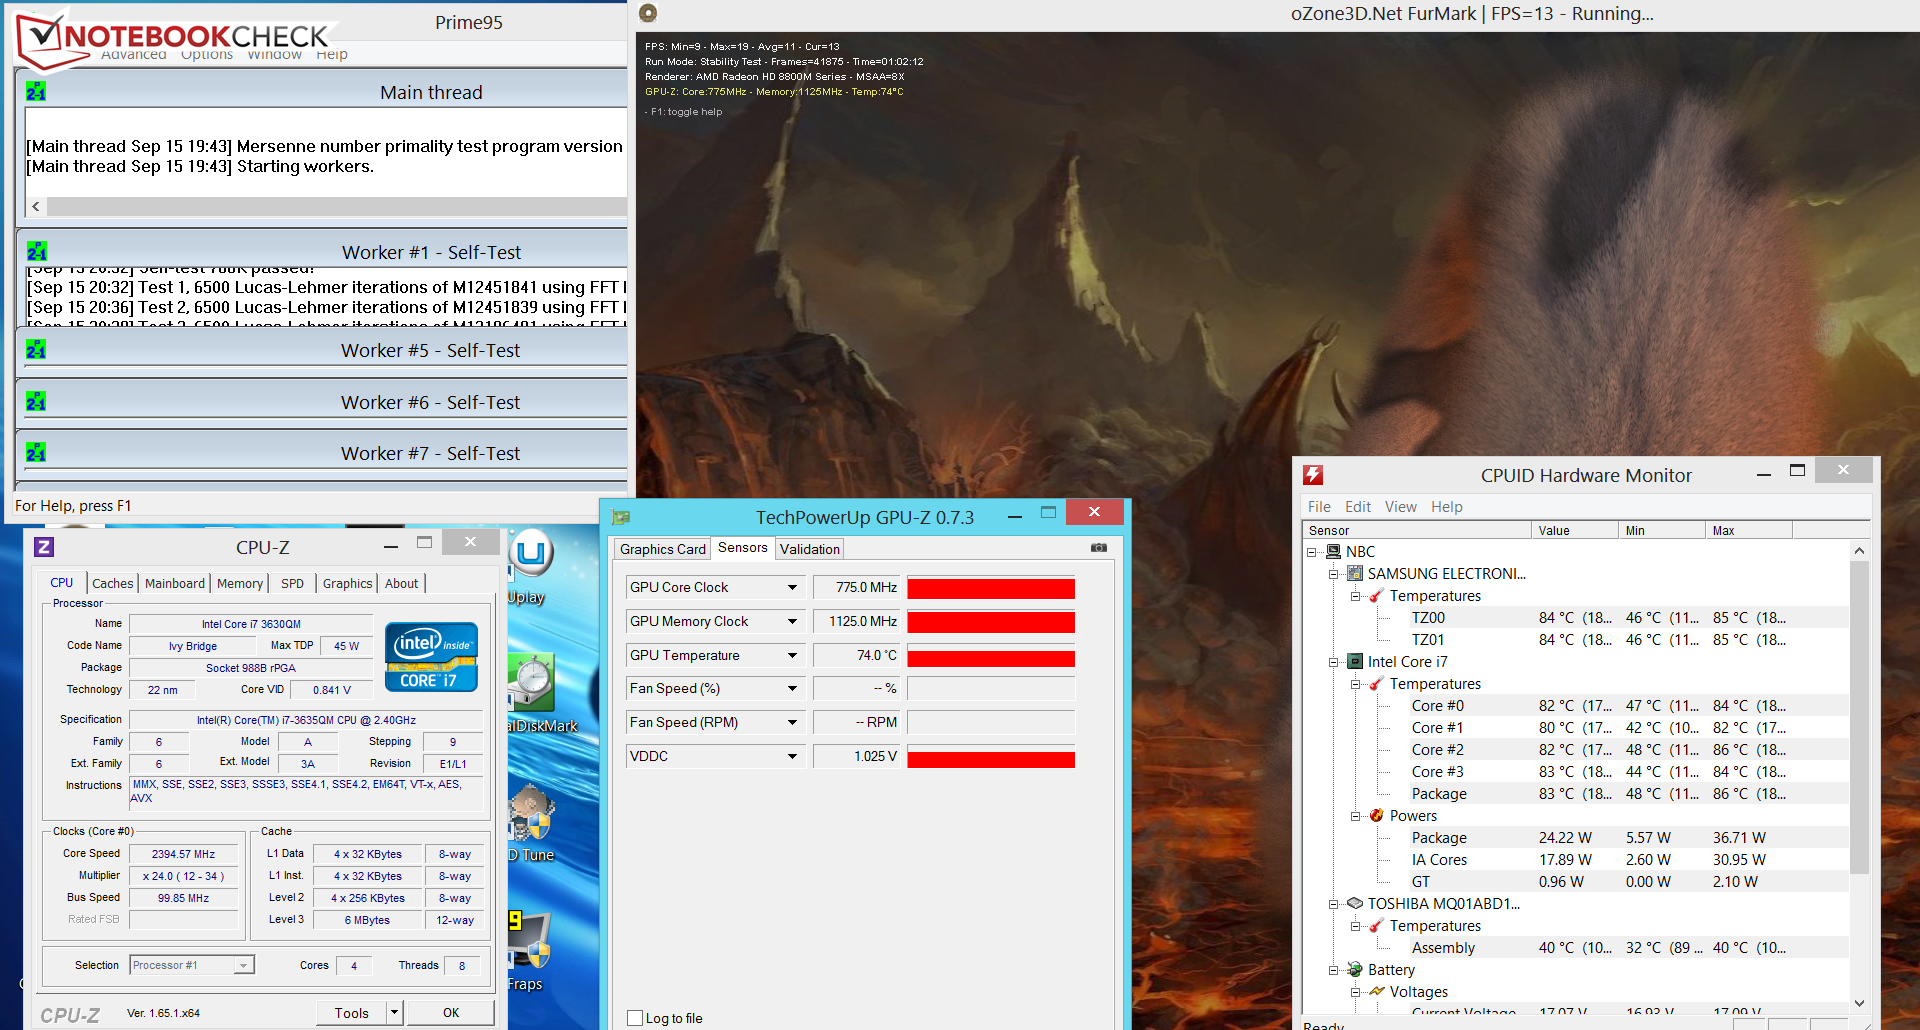
Task: Click the Max column header in Hardware Monitor
Action: (x=1749, y=530)
